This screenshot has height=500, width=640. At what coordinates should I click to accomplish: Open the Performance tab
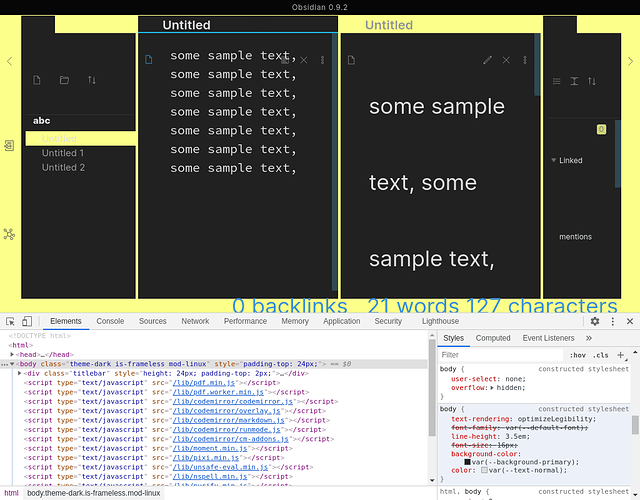pyautogui.click(x=245, y=321)
